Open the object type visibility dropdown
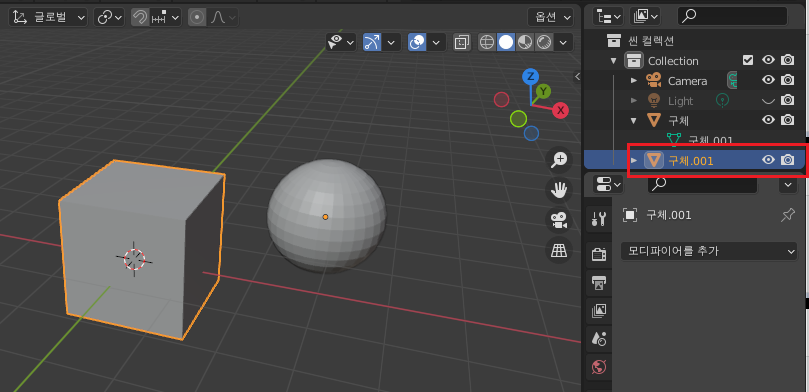Image resolution: width=809 pixels, height=392 pixels. click(341, 42)
